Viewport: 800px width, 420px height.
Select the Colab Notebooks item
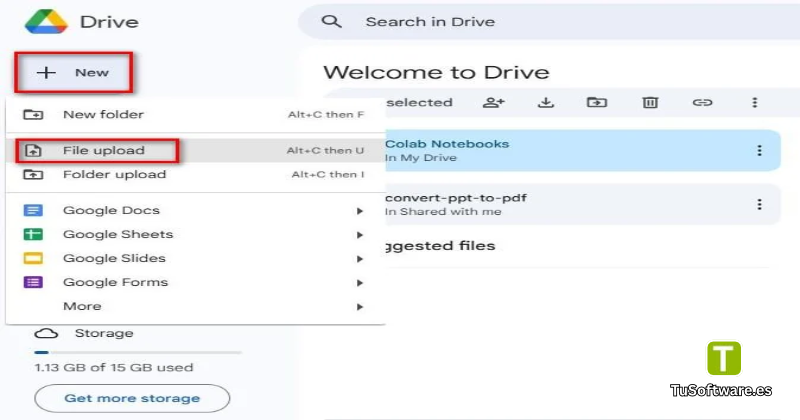583,151
